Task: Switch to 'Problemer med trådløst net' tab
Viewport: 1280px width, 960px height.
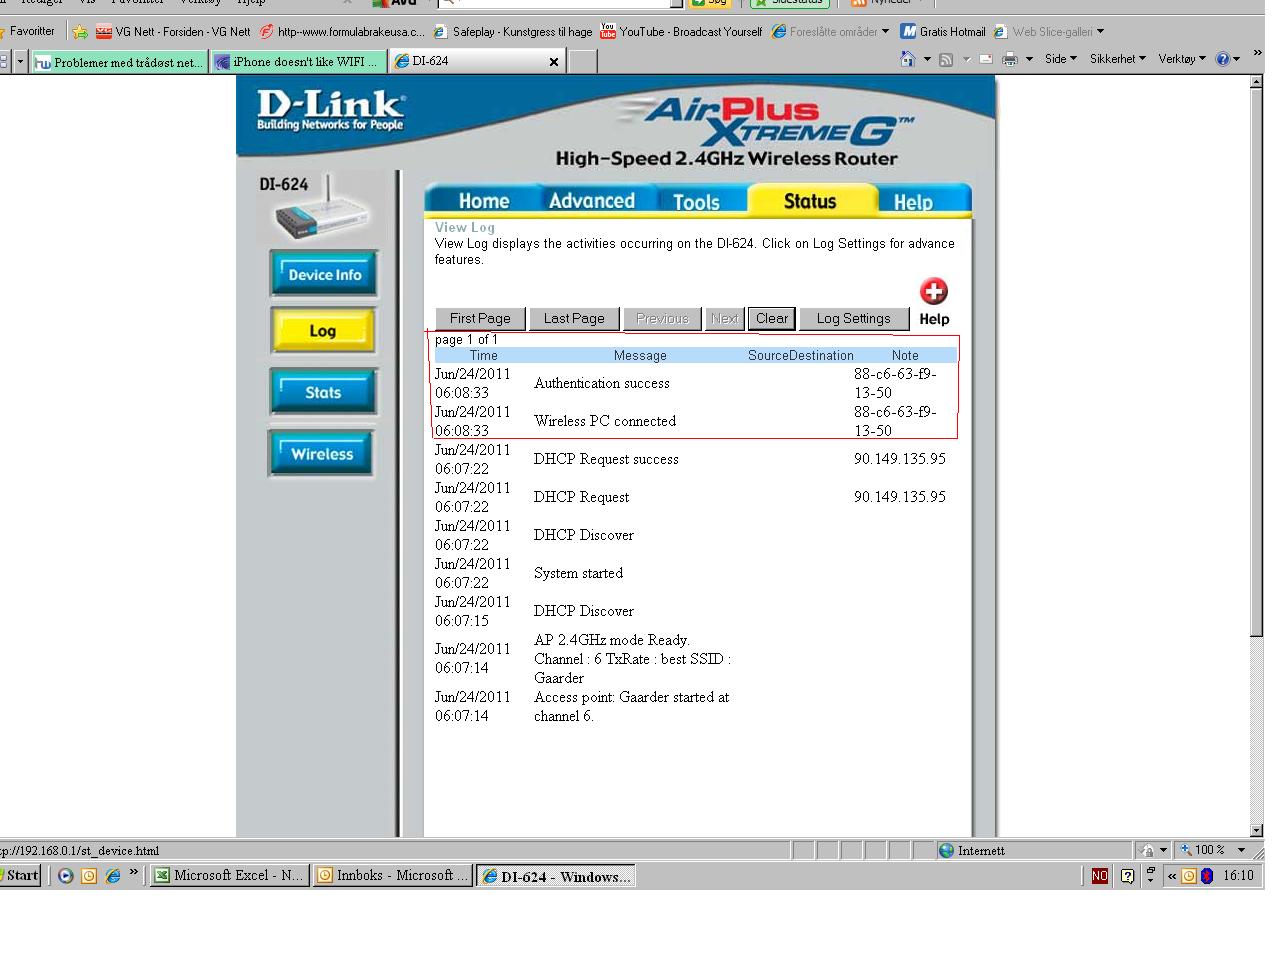Action: point(119,62)
